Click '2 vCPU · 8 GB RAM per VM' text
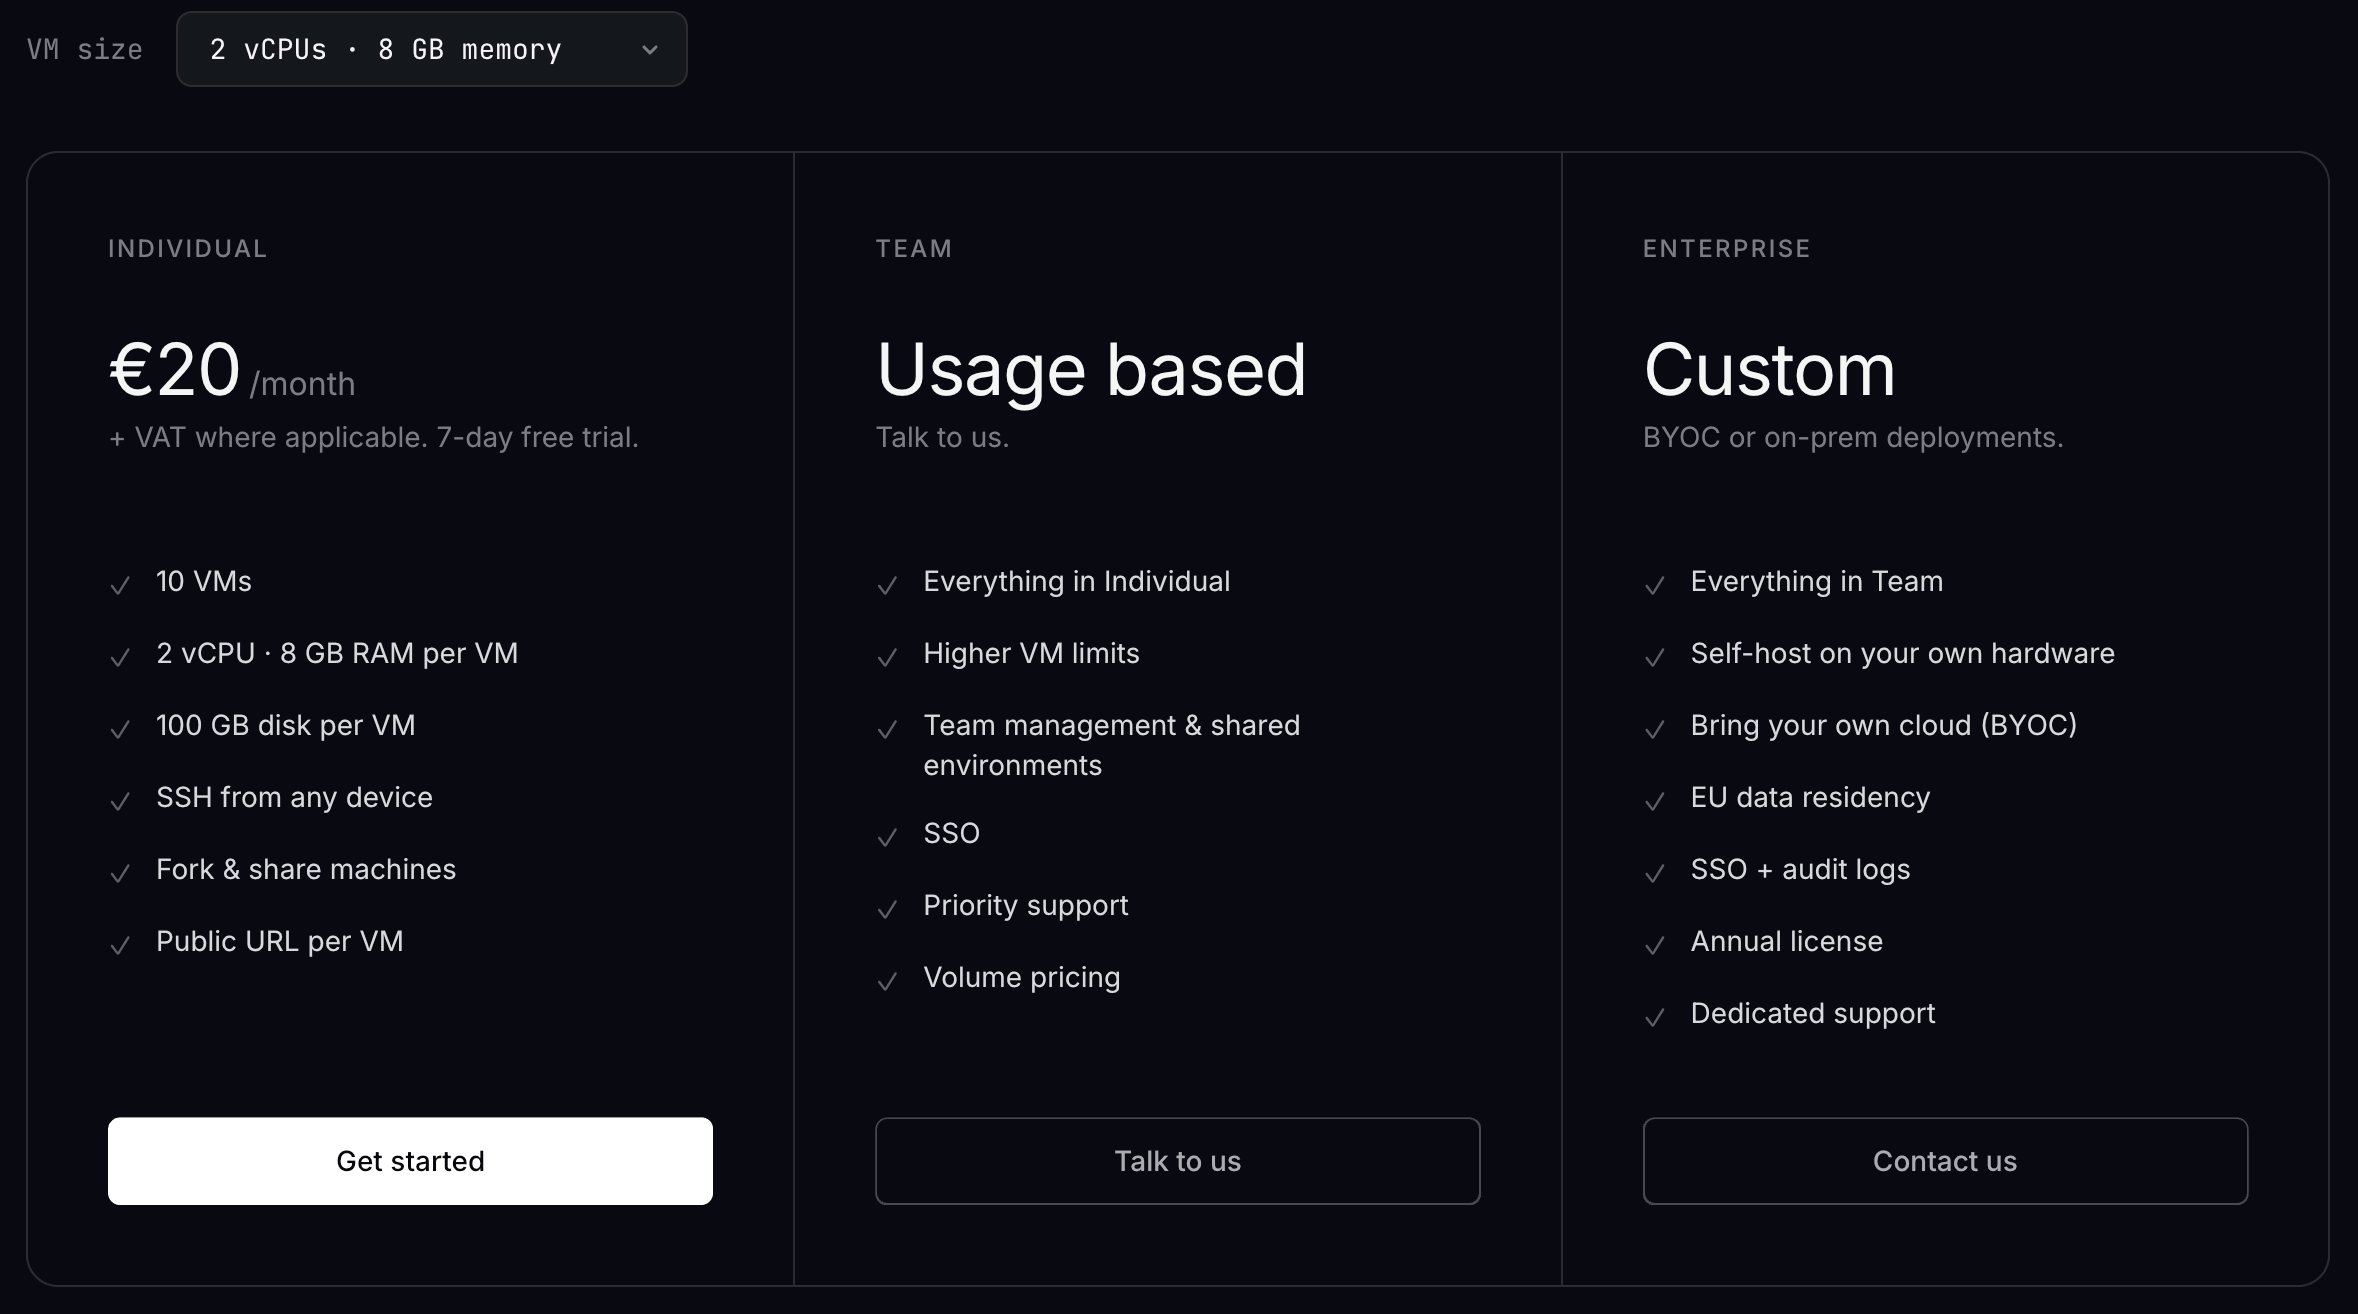The image size is (2358, 1314). click(x=337, y=653)
